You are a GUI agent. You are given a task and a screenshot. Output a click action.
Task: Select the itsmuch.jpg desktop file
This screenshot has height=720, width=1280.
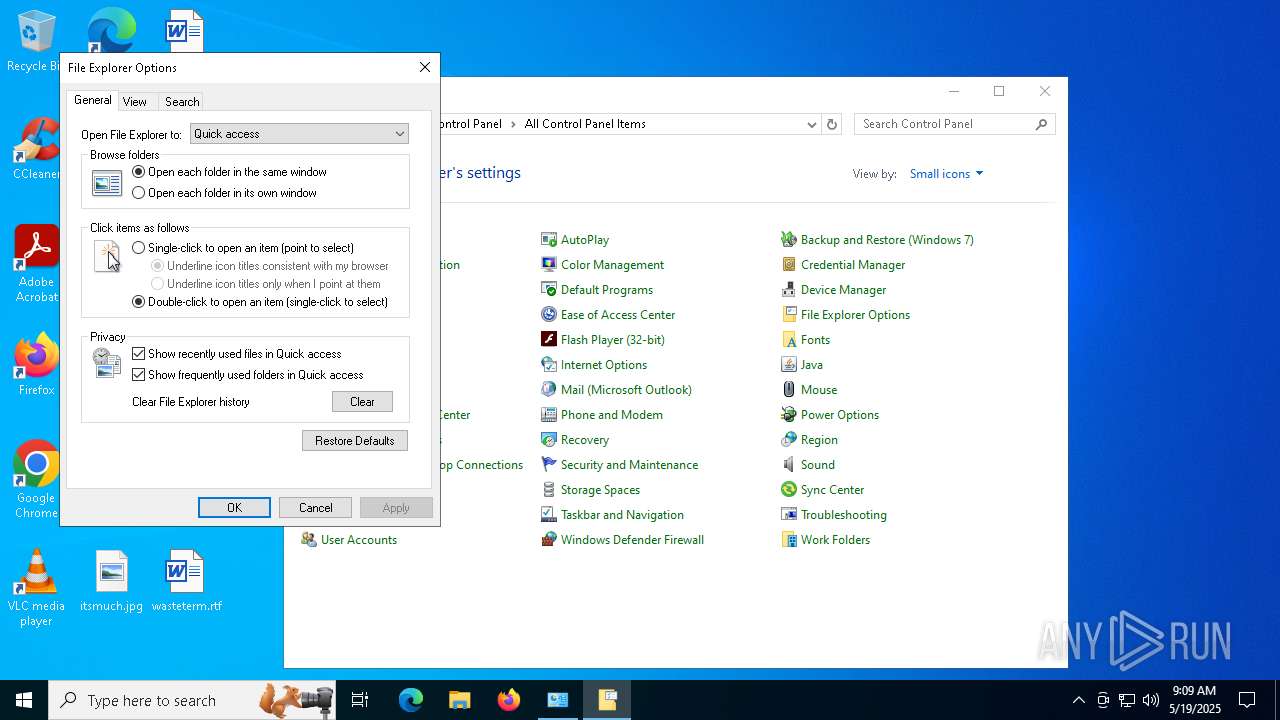(111, 581)
